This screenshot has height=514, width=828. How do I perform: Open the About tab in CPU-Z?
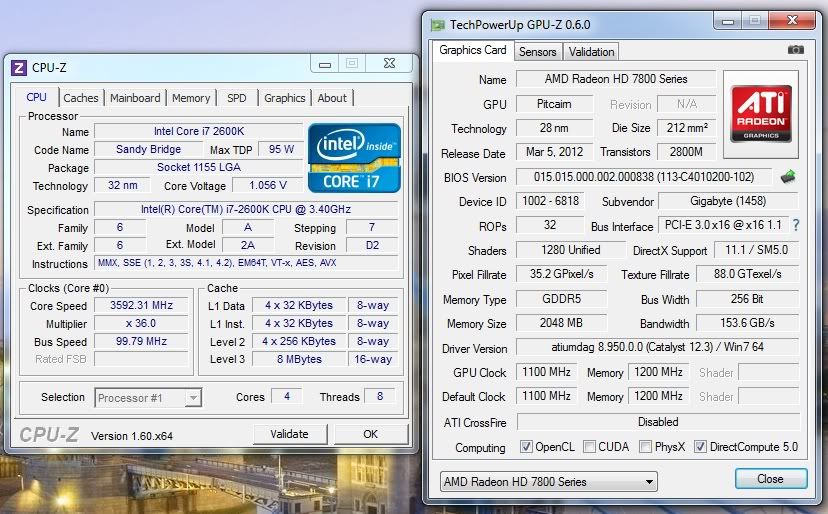[332, 98]
